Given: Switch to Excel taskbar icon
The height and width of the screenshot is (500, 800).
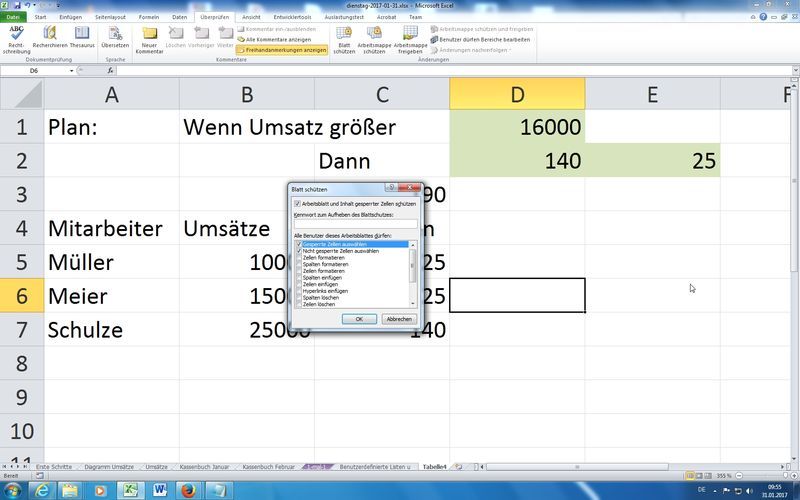Looking at the screenshot, I should [x=130, y=491].
